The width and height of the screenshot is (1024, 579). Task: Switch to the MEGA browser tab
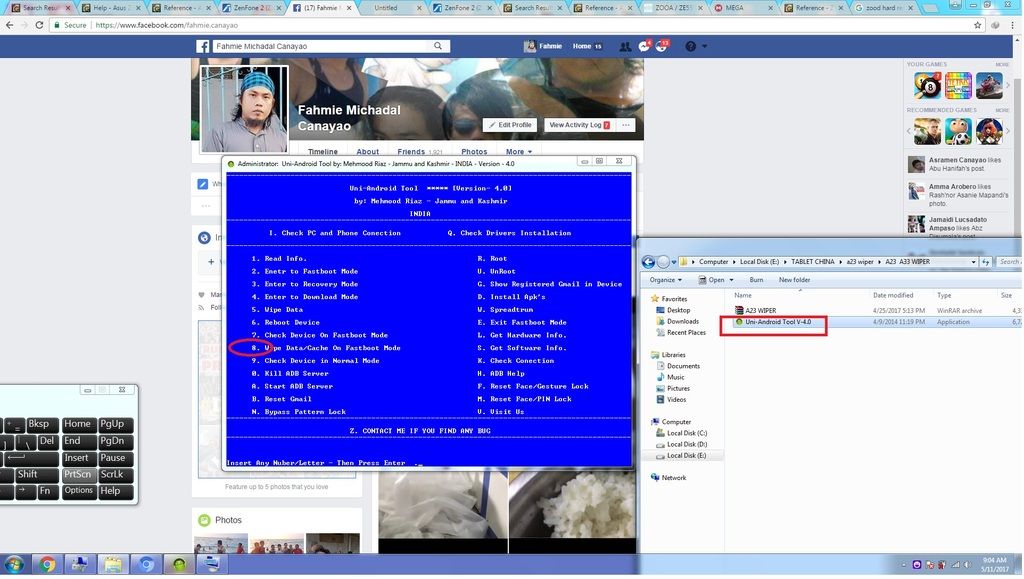[x=742, y=8]
